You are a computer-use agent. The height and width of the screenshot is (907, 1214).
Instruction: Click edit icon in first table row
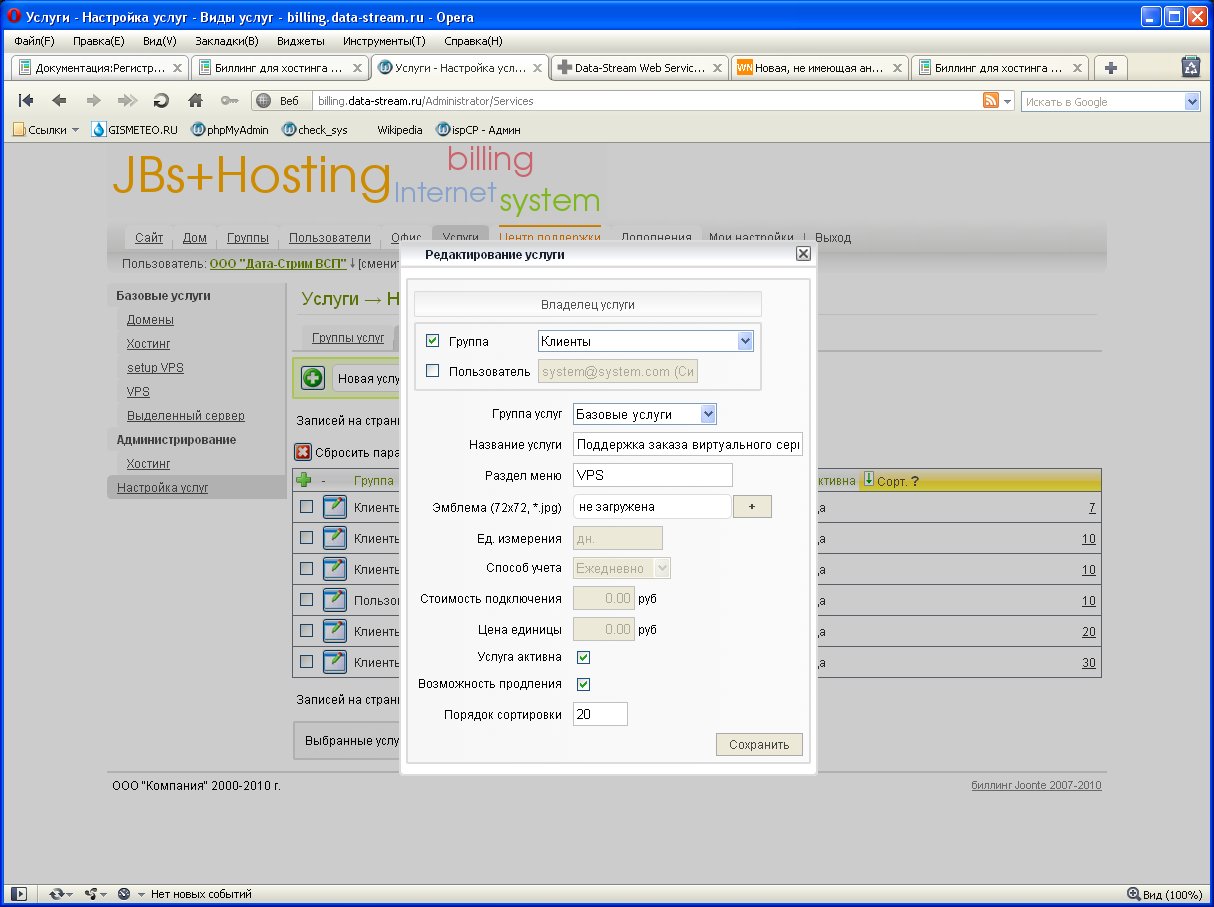tap(334, 508)
